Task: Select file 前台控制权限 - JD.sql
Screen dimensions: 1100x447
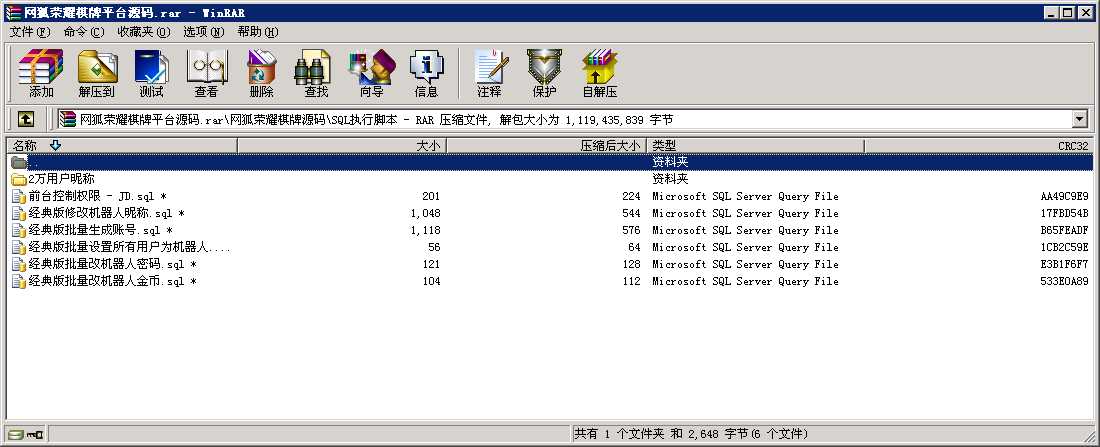Action: (98, 196)
